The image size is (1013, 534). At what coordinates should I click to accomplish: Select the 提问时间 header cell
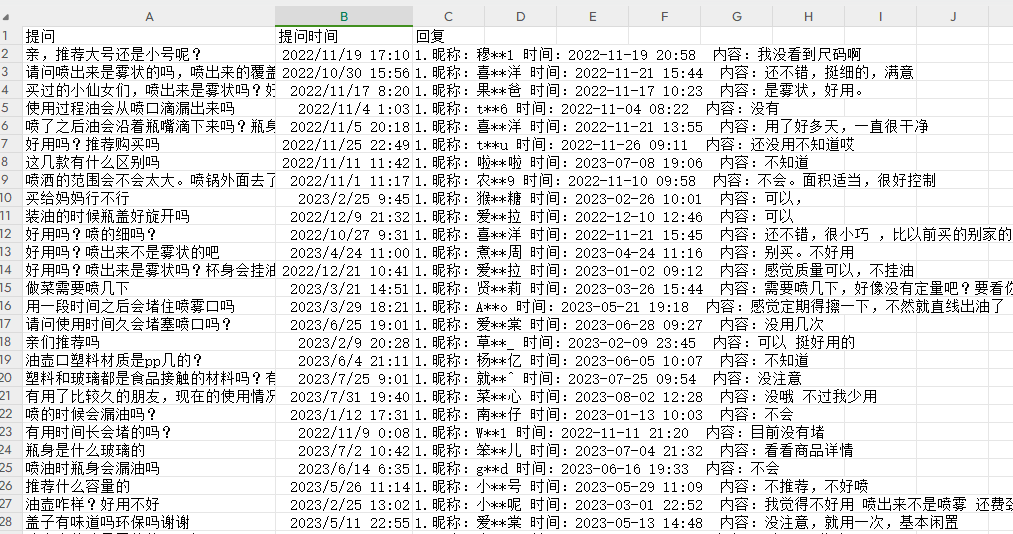point(344,36)
